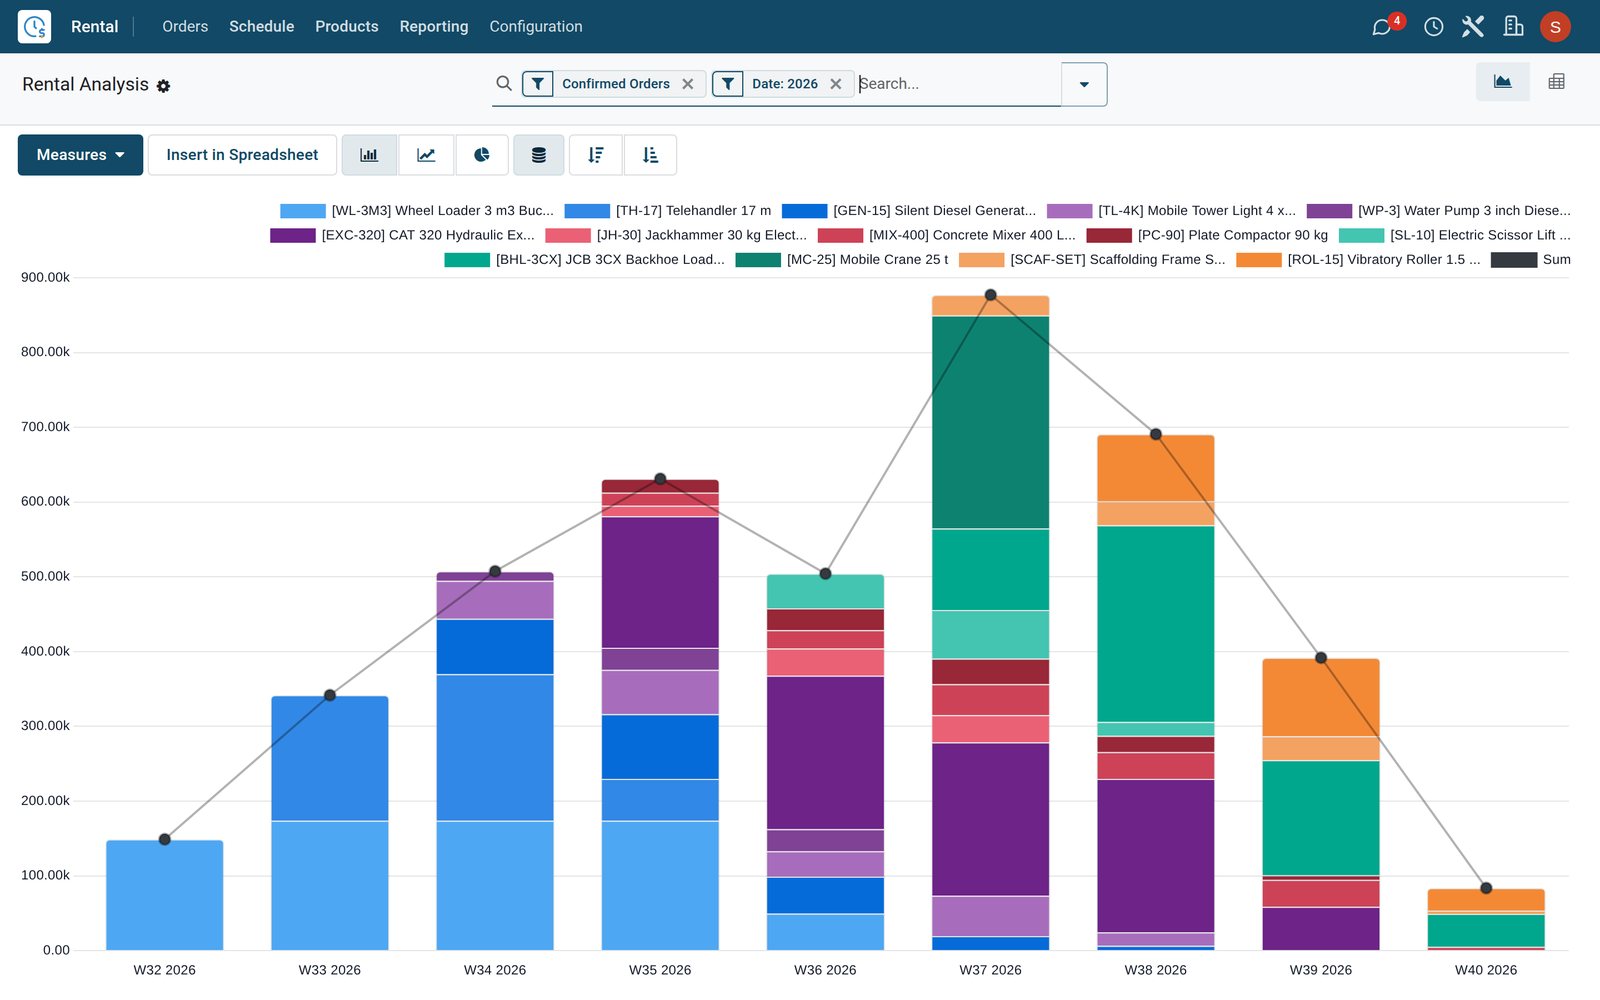Toggle the Telehandler 17 m legend entry
Viewport: 1600px width, 1000px height.
(x=668, y=211)
